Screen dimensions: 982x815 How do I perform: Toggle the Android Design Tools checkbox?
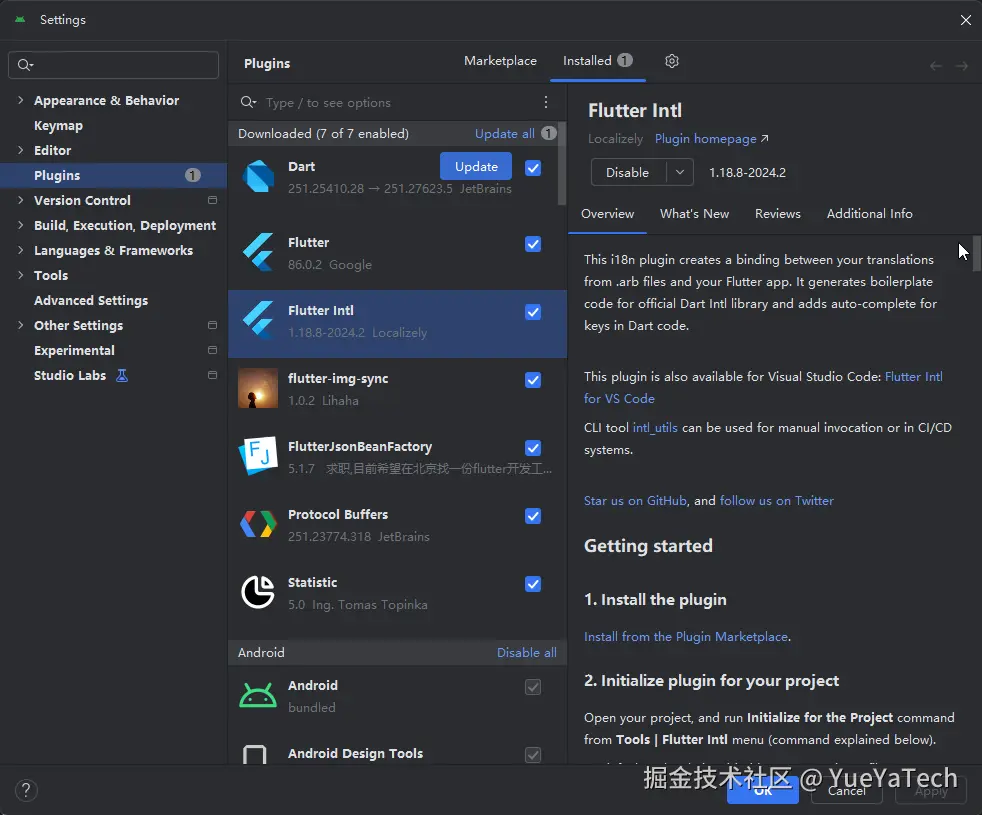(x=533, y=755)
